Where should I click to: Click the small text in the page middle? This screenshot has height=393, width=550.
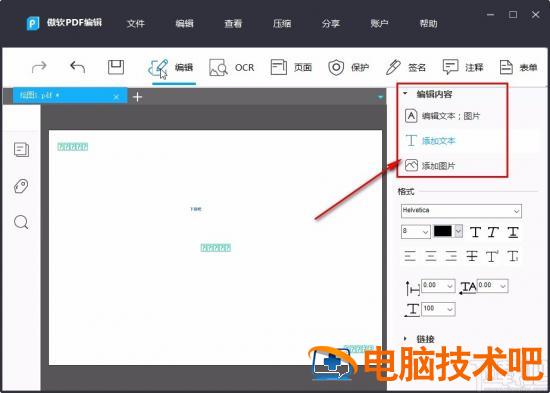point(196,209)
